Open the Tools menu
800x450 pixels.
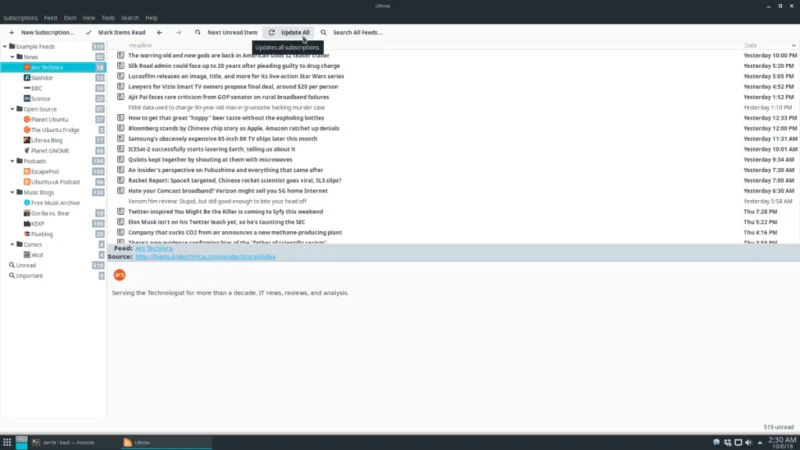coord(108,18)
